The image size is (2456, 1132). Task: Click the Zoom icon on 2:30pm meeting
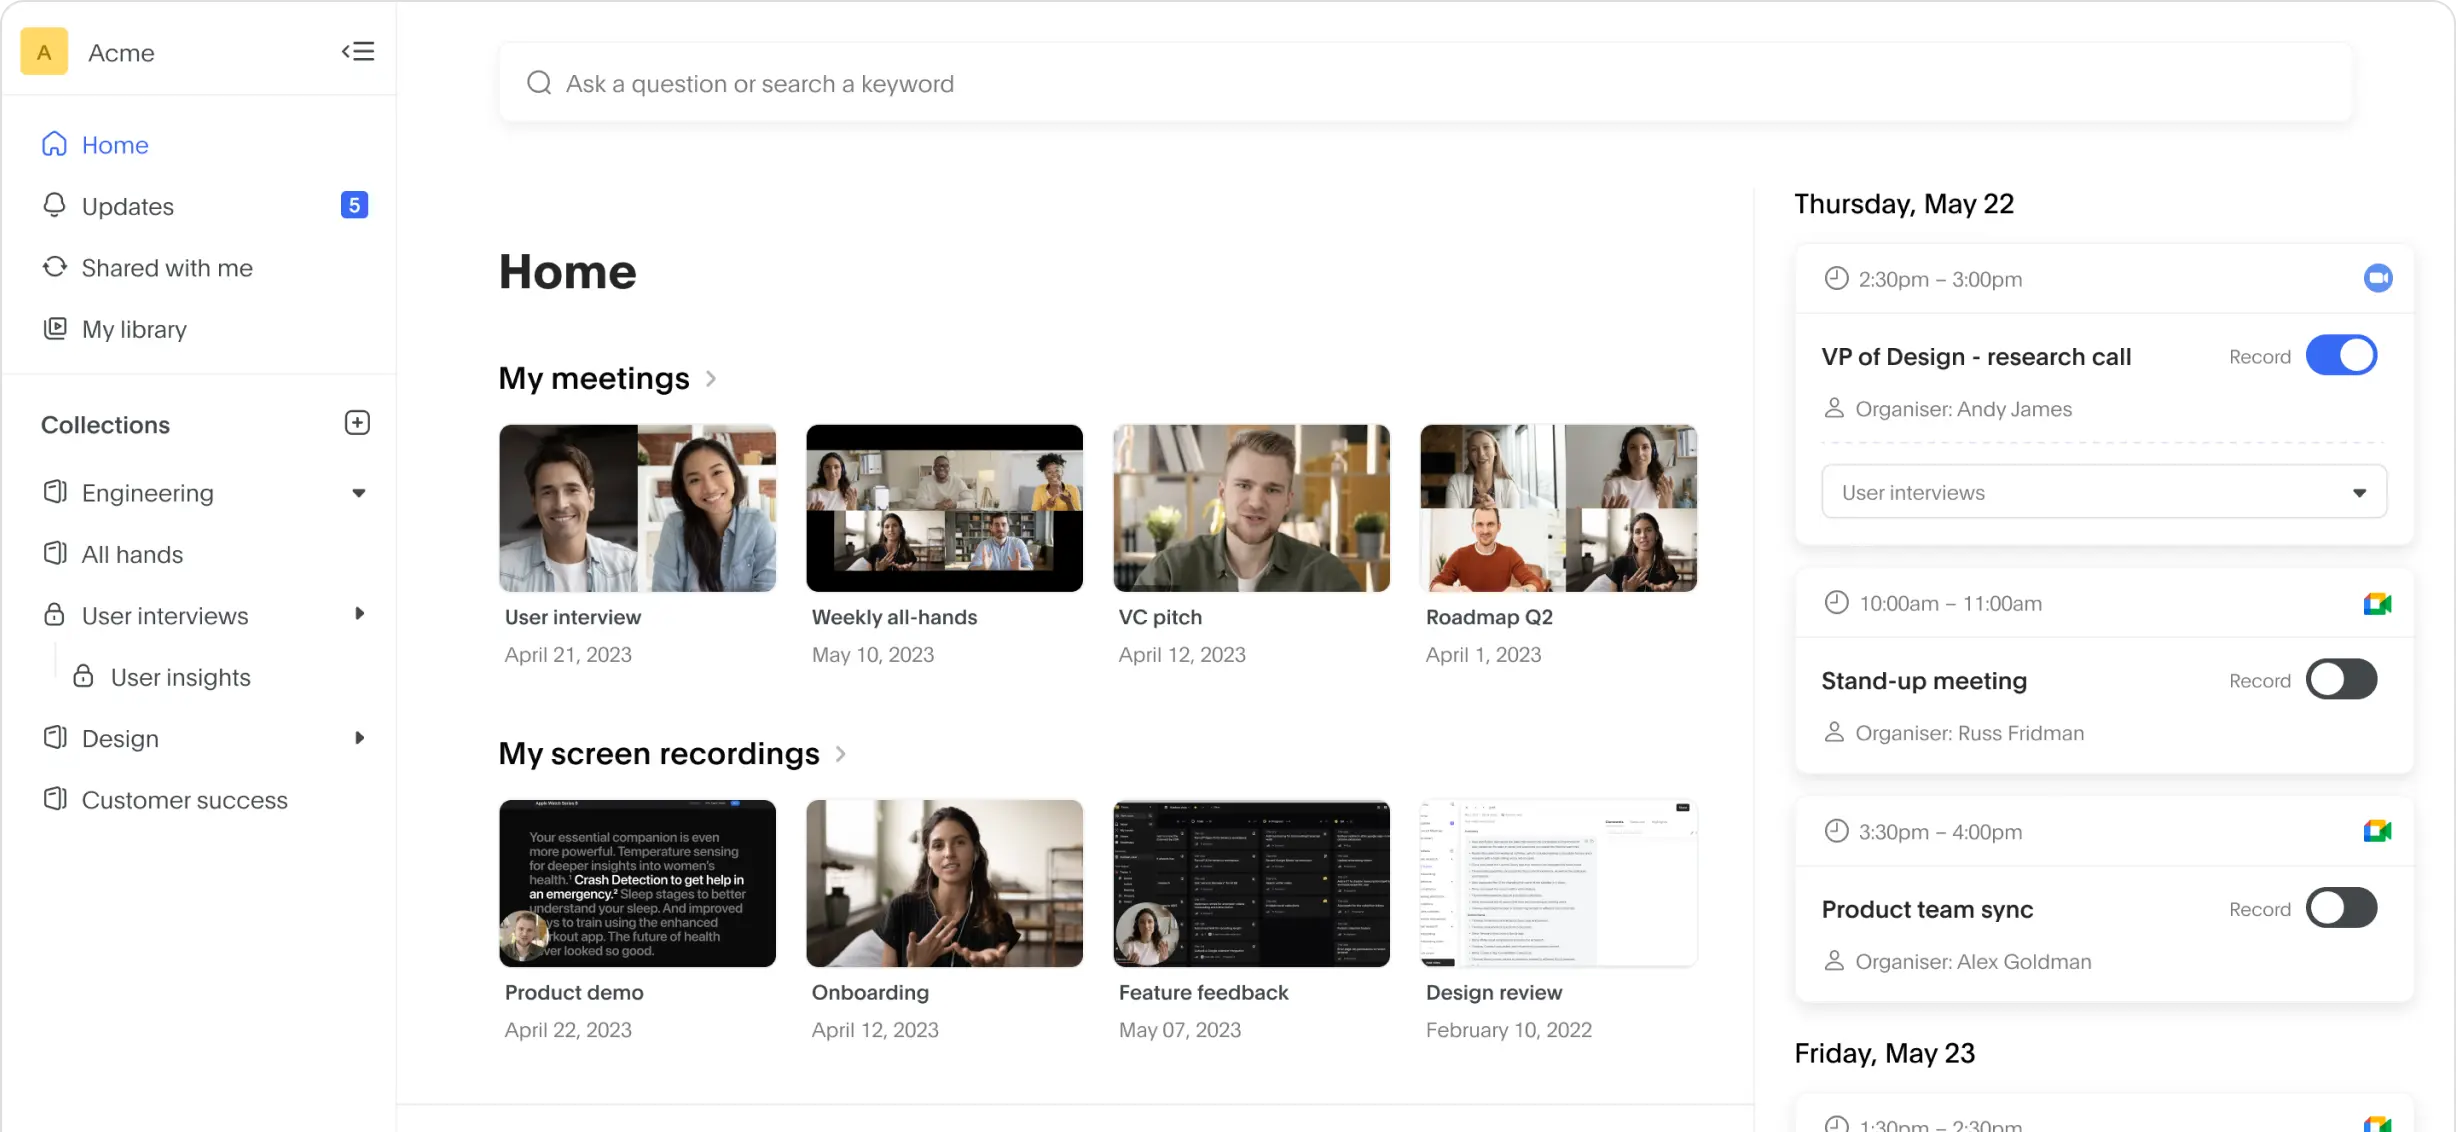click(x=2377, y=278)
